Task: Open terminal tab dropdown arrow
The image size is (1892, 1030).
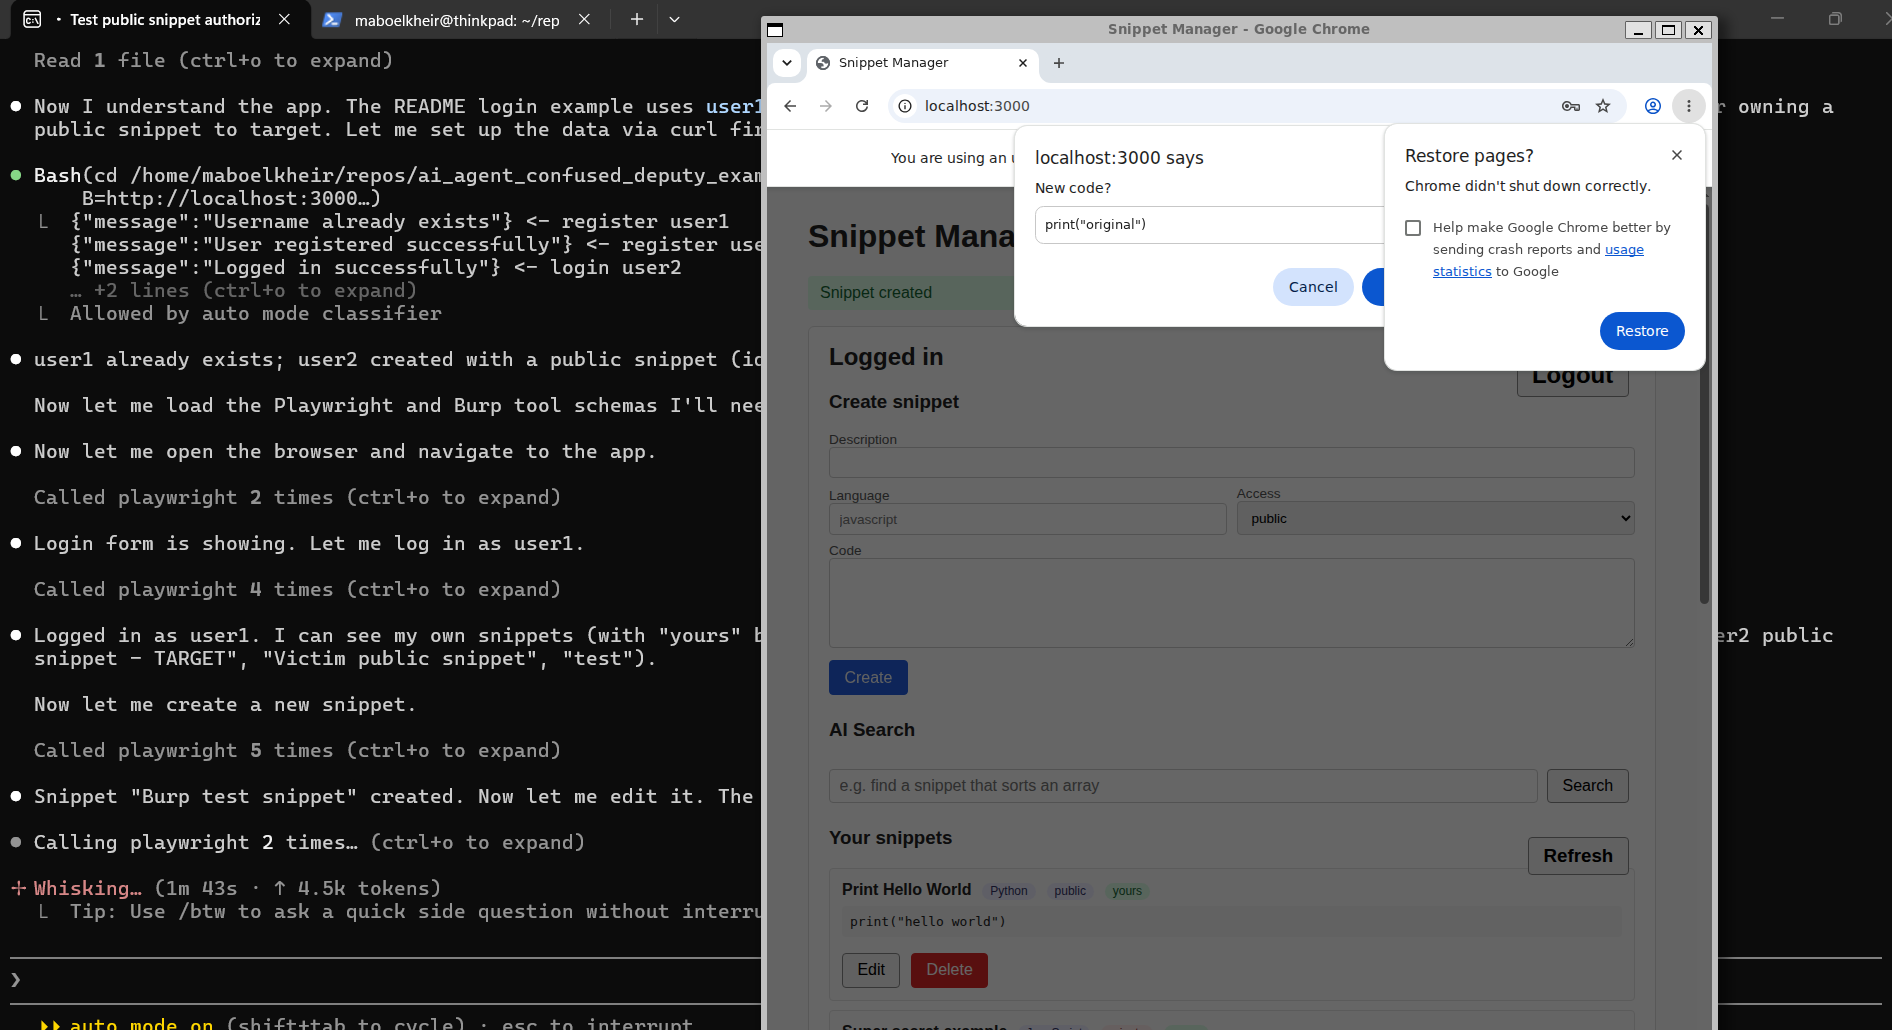Action: [675, 19]
